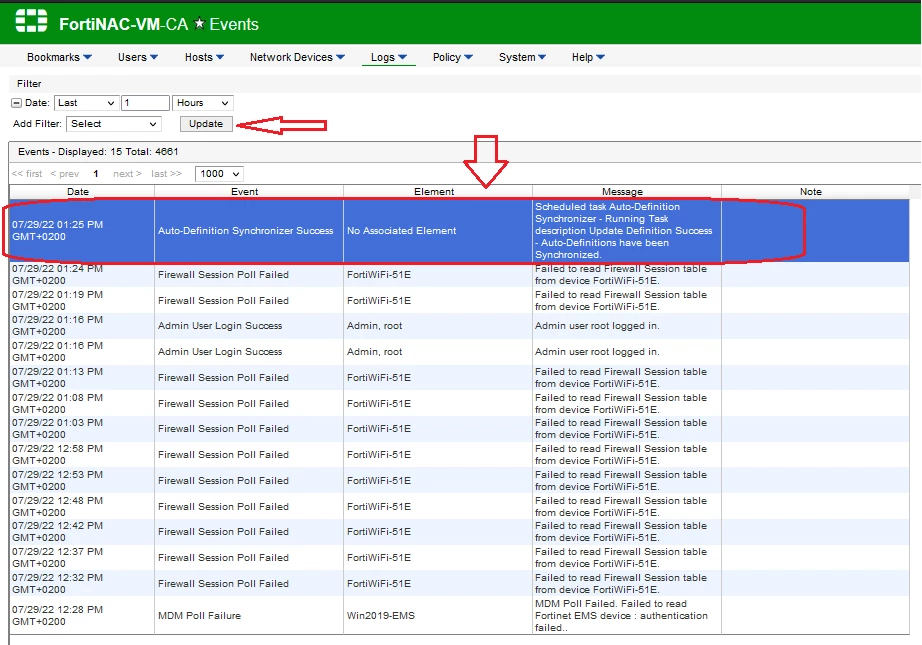Click the second 01:16 PM Admin User Login Success row
The width and height of the screenshot is (922, 645).
(459, 352)
